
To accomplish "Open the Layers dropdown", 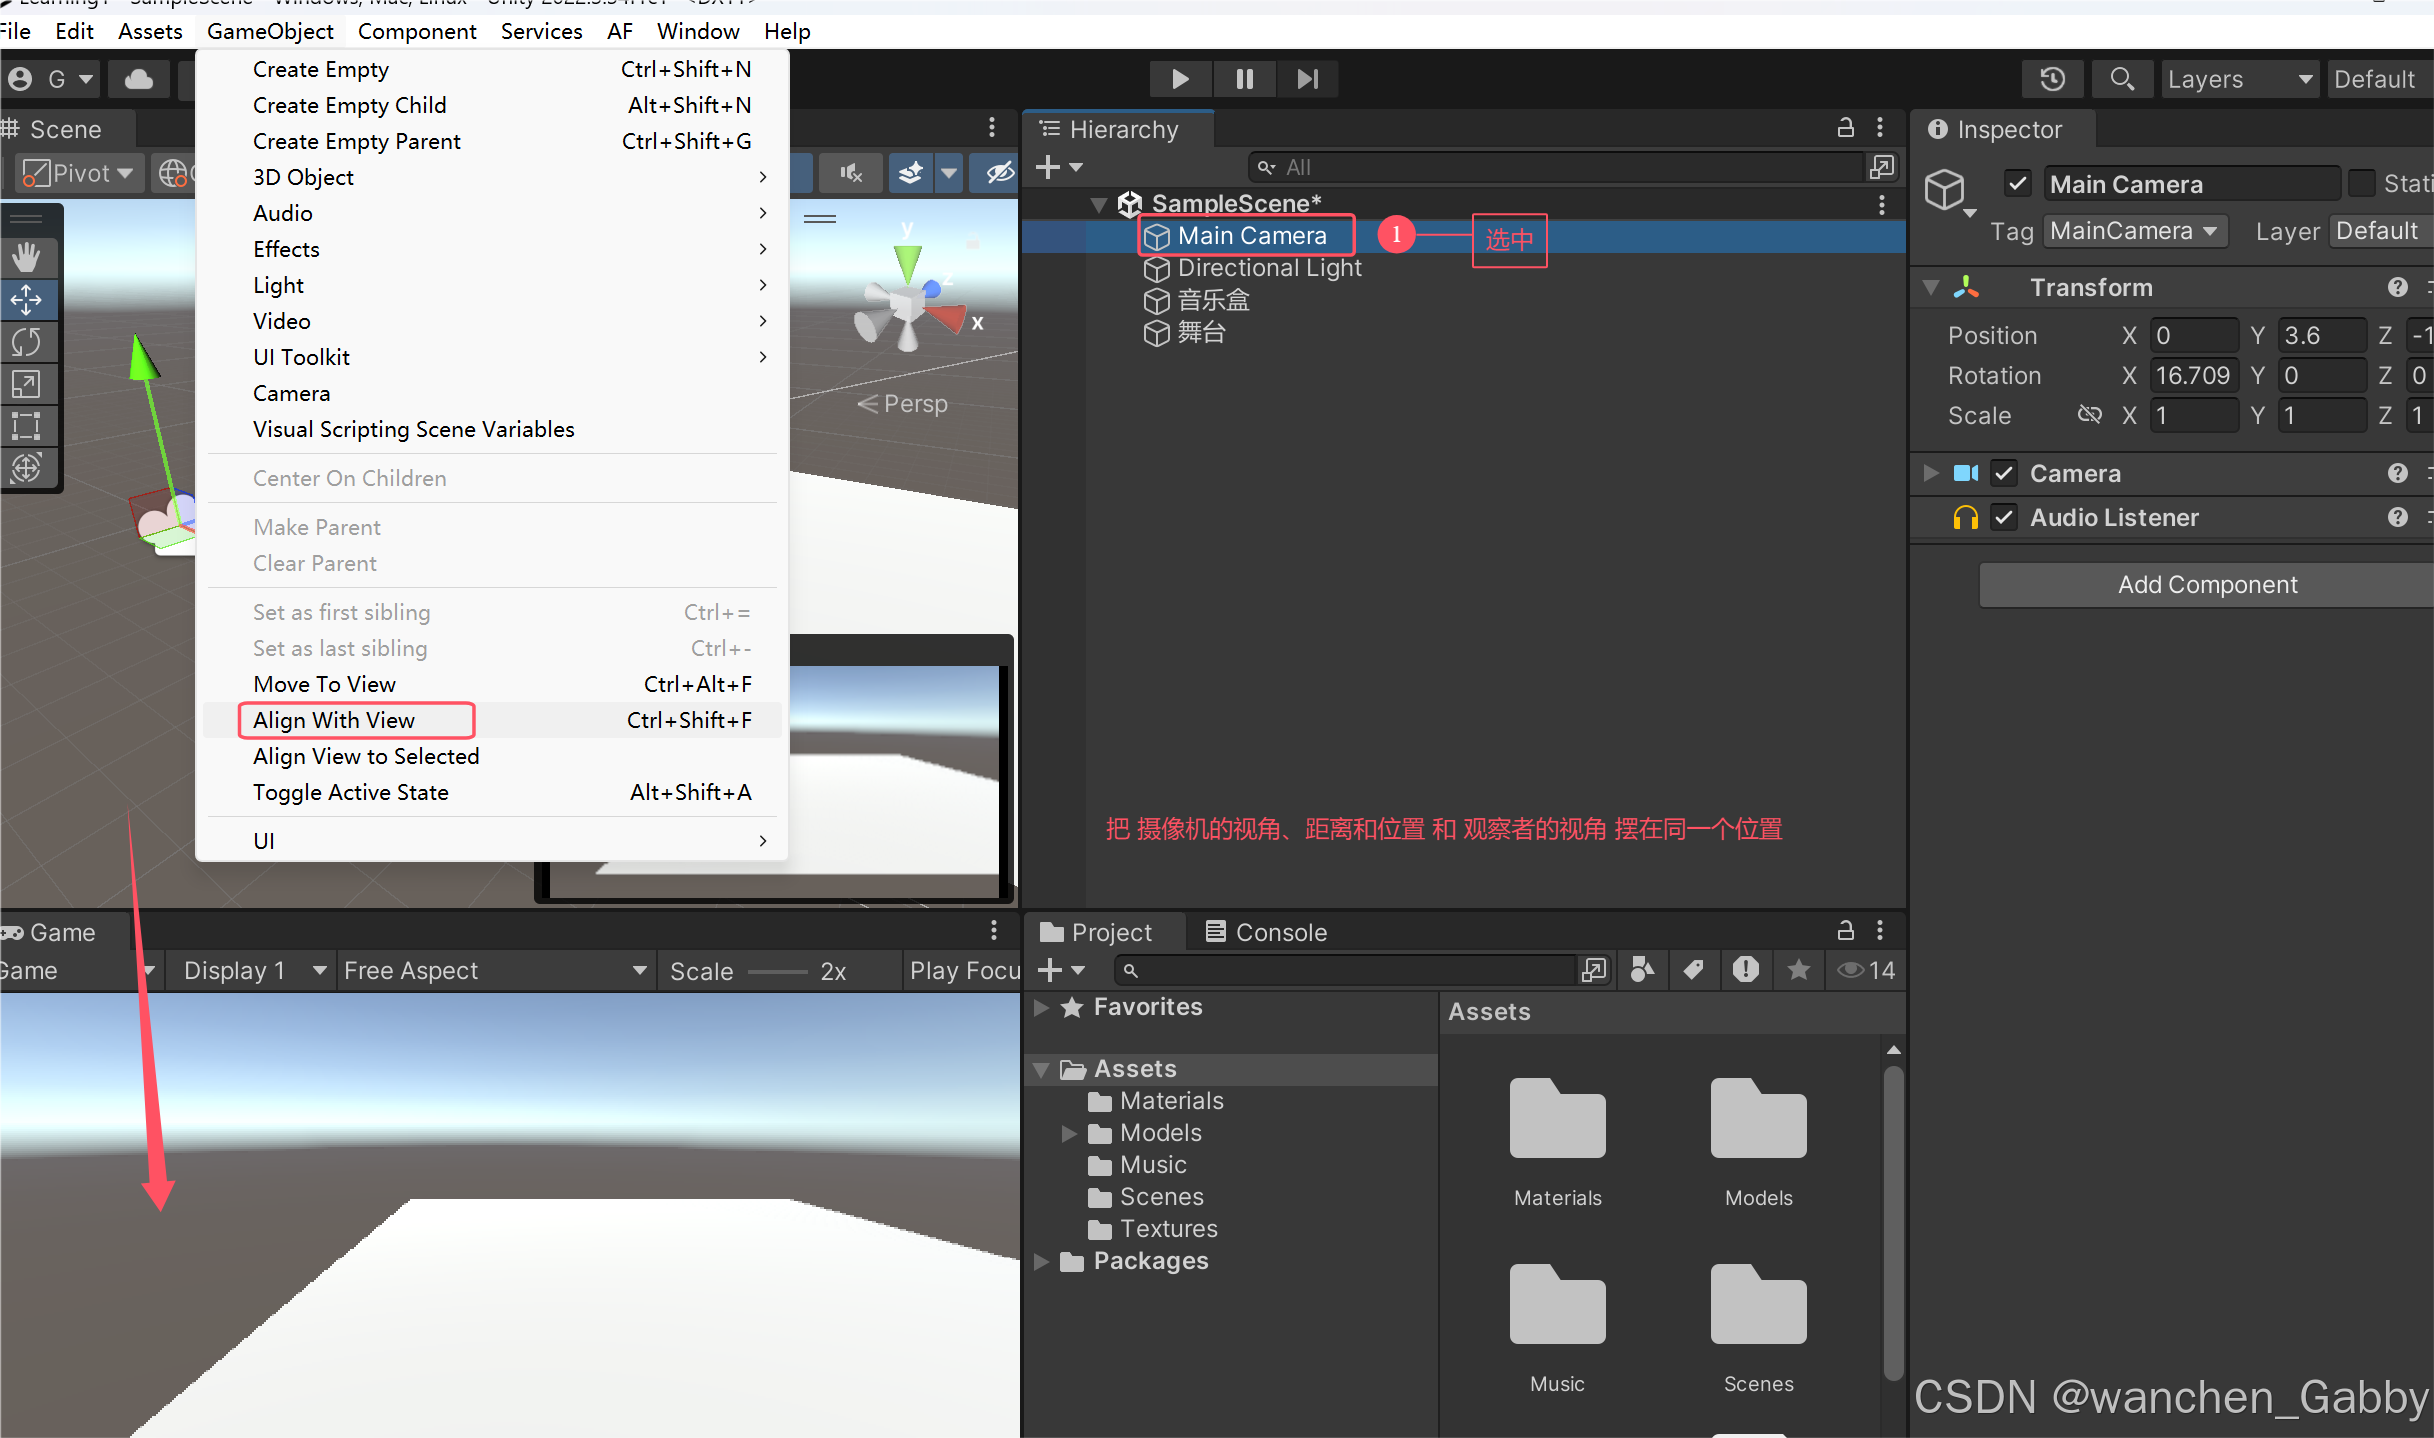I will pyautogui.click(x=2238, y=79).
